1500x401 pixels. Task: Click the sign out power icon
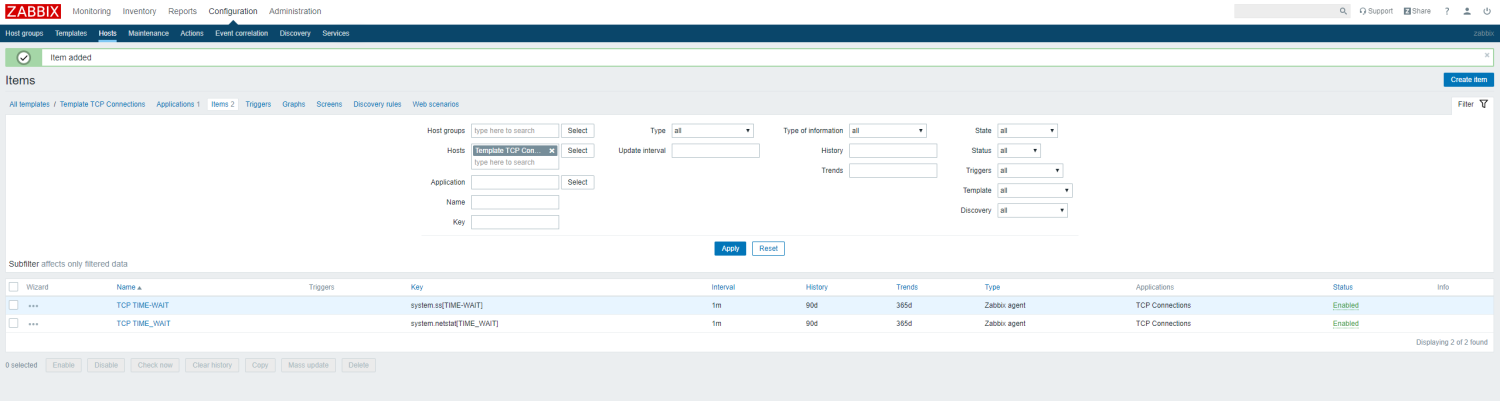pyautogui.click(x=1487, y=11)
